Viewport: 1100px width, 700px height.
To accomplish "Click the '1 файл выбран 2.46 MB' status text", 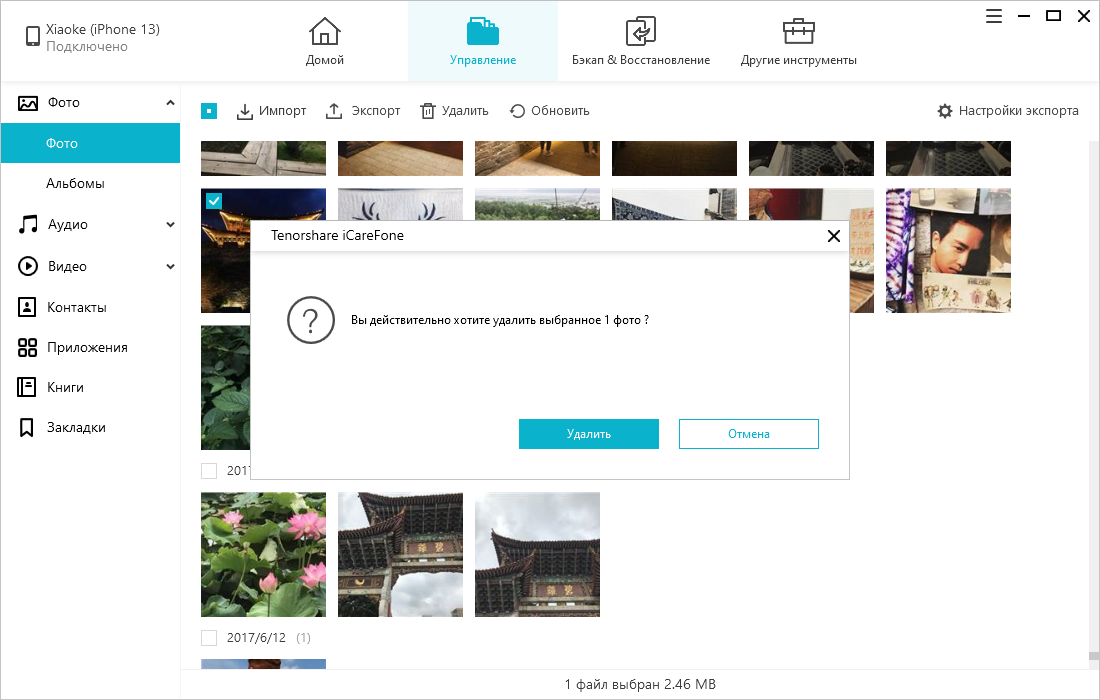I will 640,685.
